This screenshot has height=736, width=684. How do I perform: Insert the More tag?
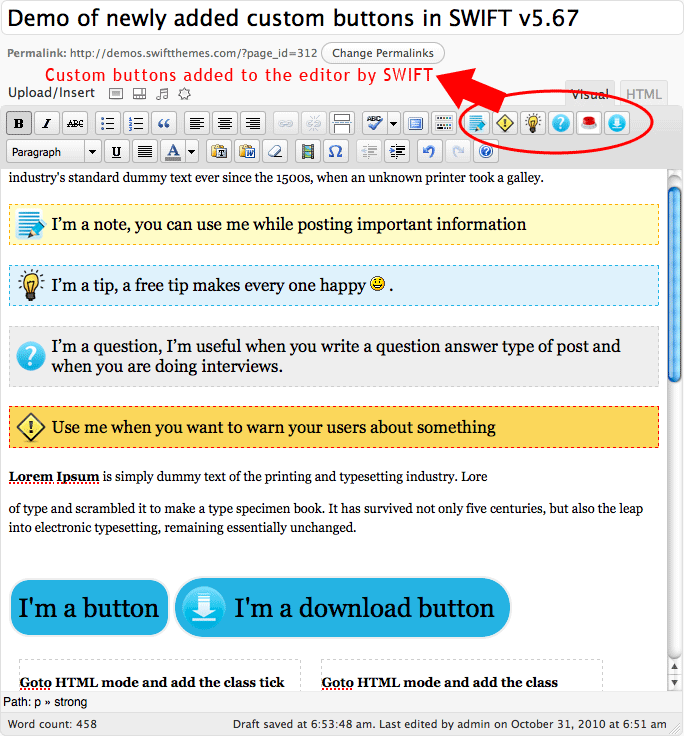pos(342,123)
